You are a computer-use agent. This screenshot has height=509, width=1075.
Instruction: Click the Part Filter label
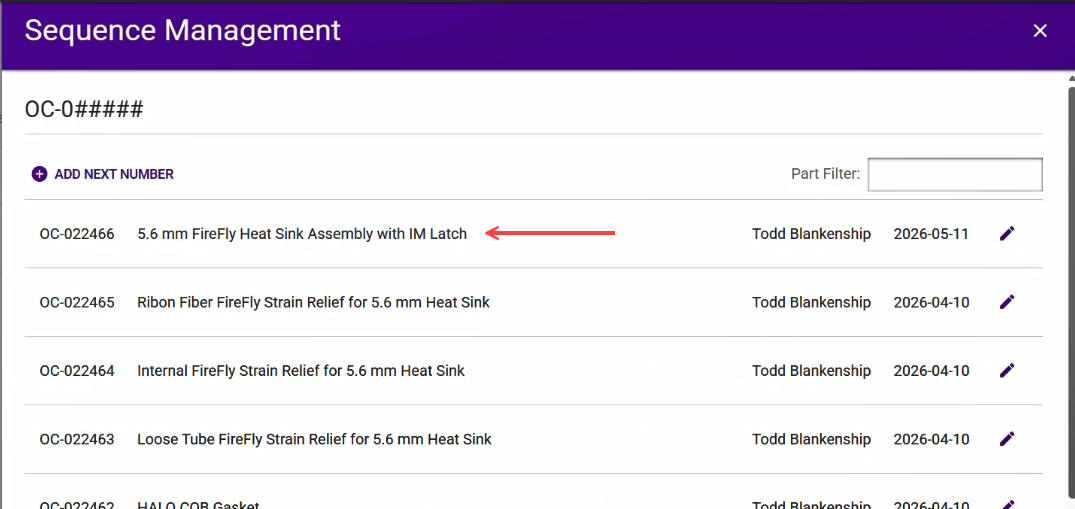click(x=825, y=174)
